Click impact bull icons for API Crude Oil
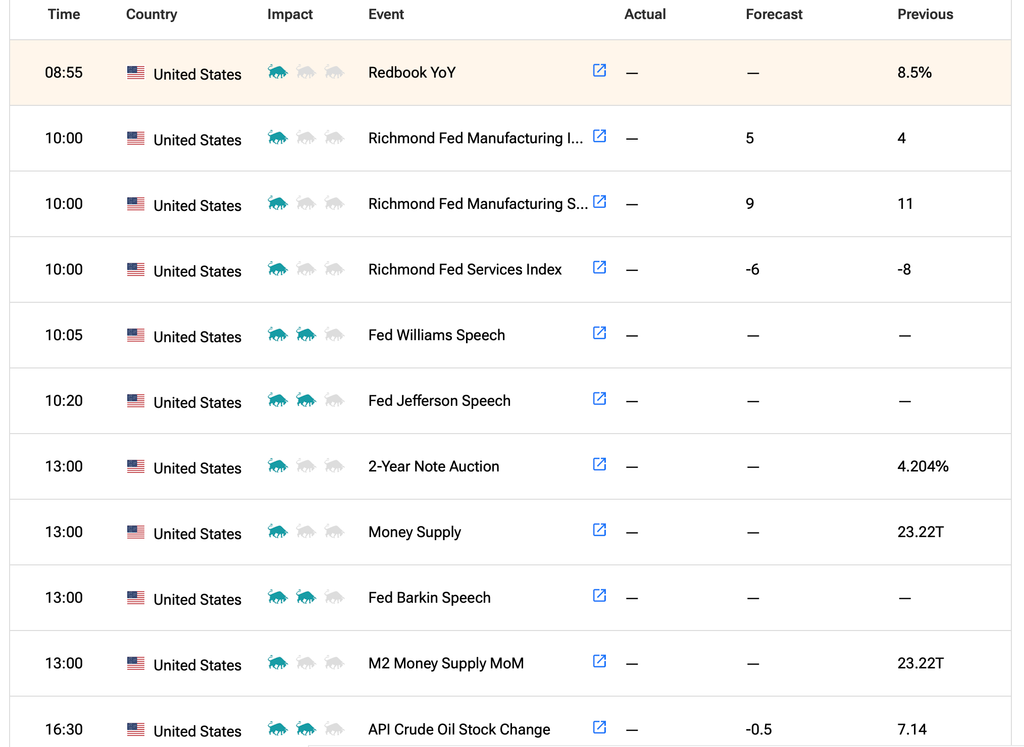Viewport: 1024px width, 747px height. coord(306,729)
